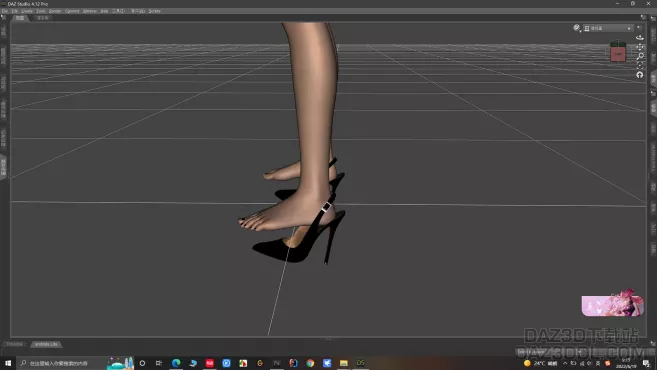This screenshot has width=657, height=370.
Task: Switch to the Timeline tab
Action: pyautogui.click(x=14, y=344)
